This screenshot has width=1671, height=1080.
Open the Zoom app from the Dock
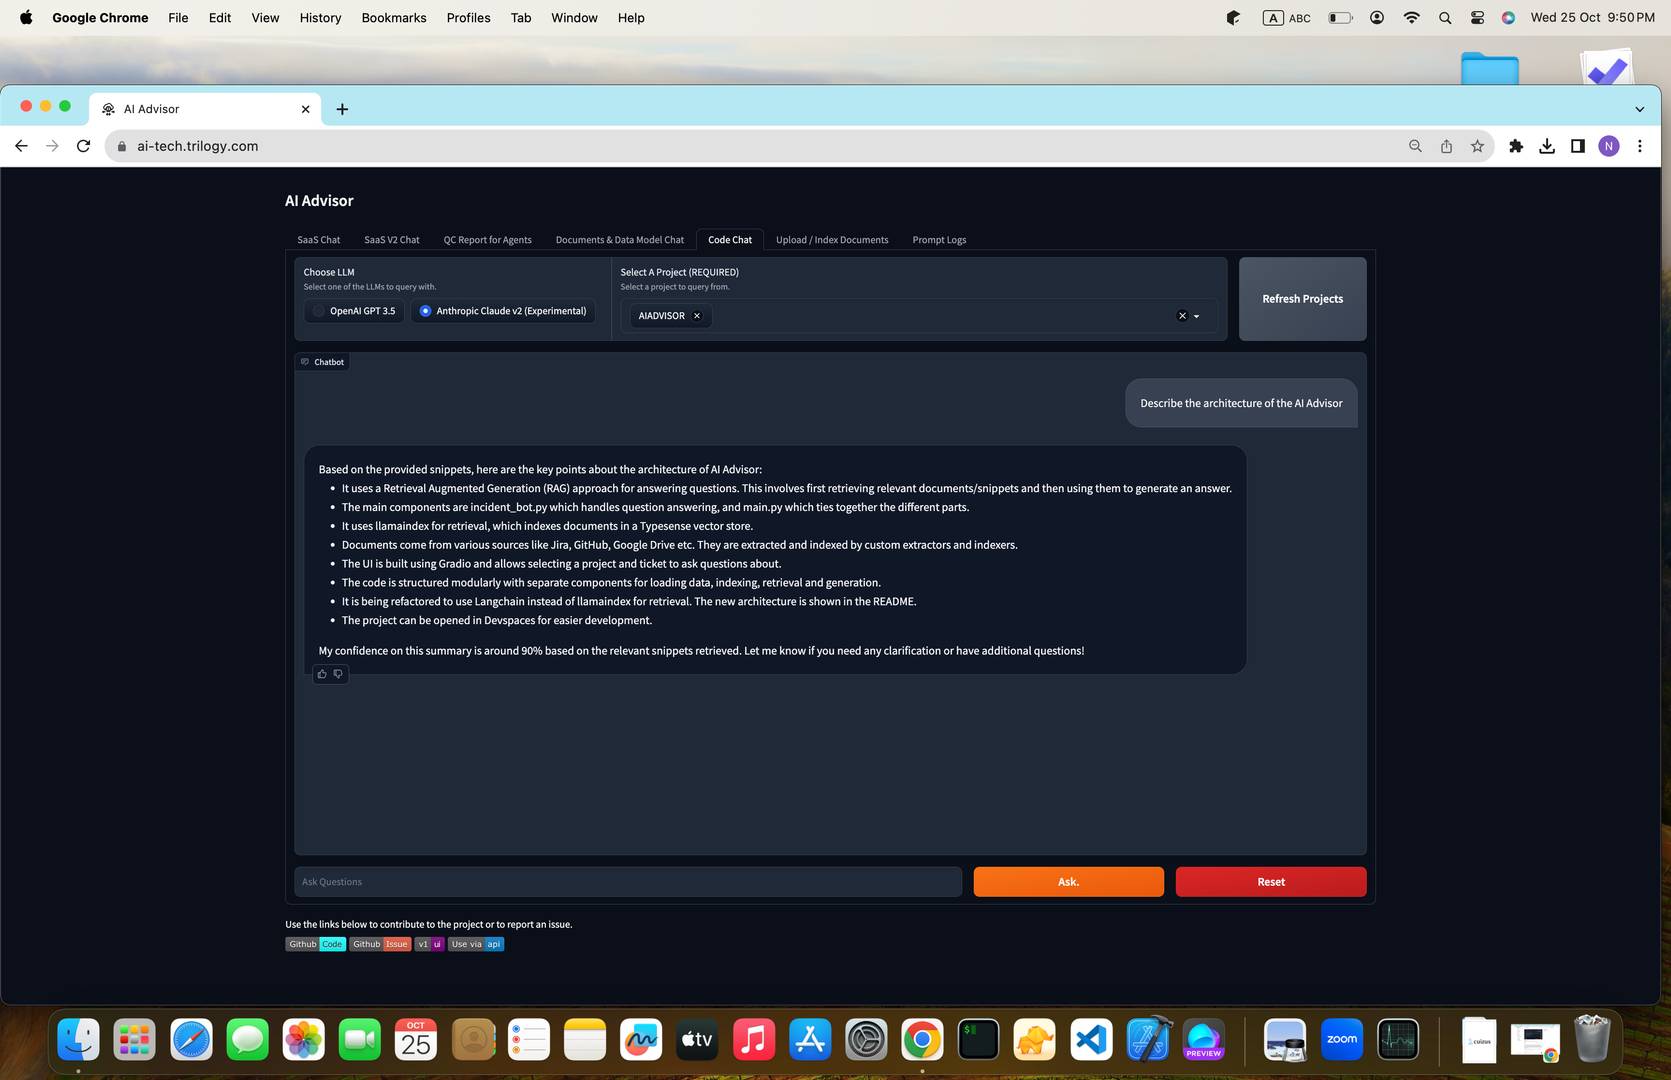1341,1039
